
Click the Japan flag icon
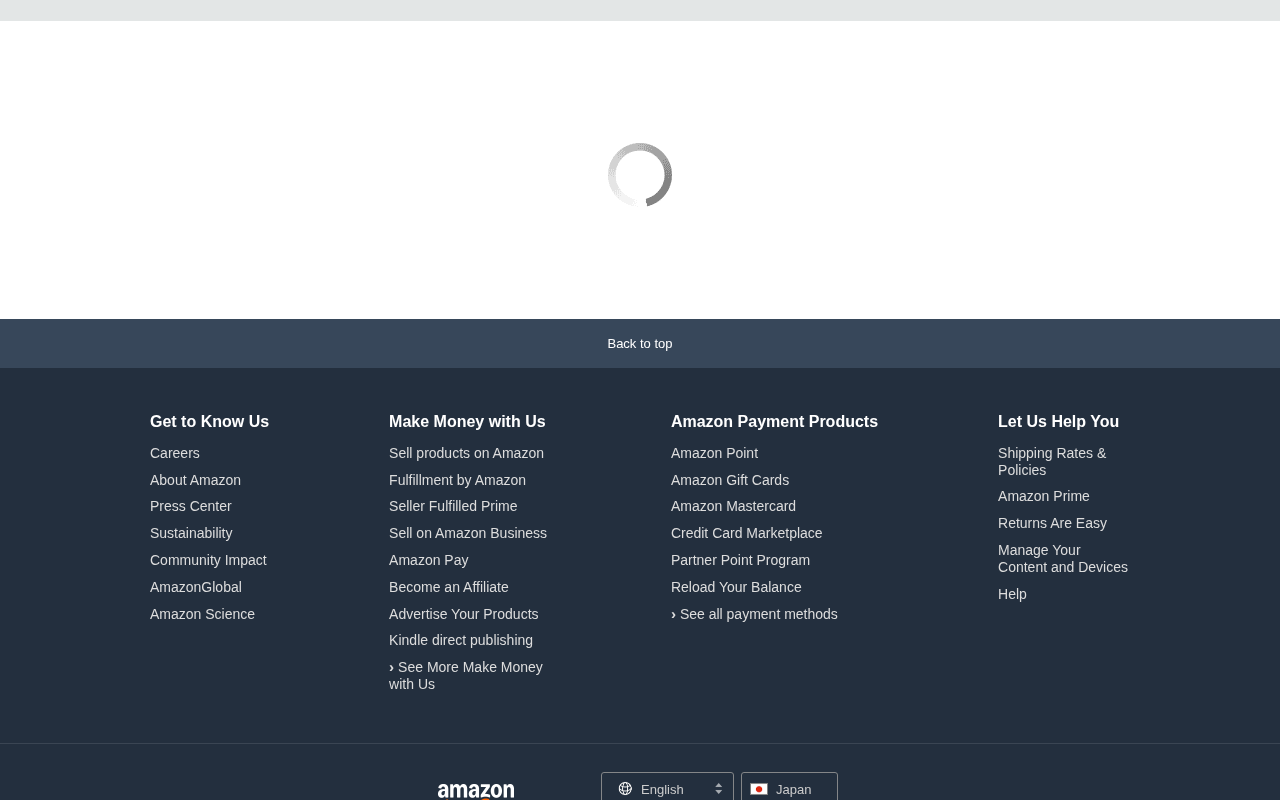(759, 789)
